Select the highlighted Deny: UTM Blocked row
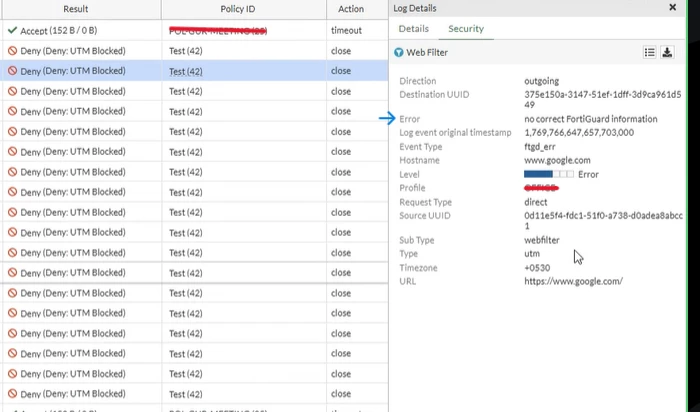This screenshot has height=412, width=700. click(194, 71)
